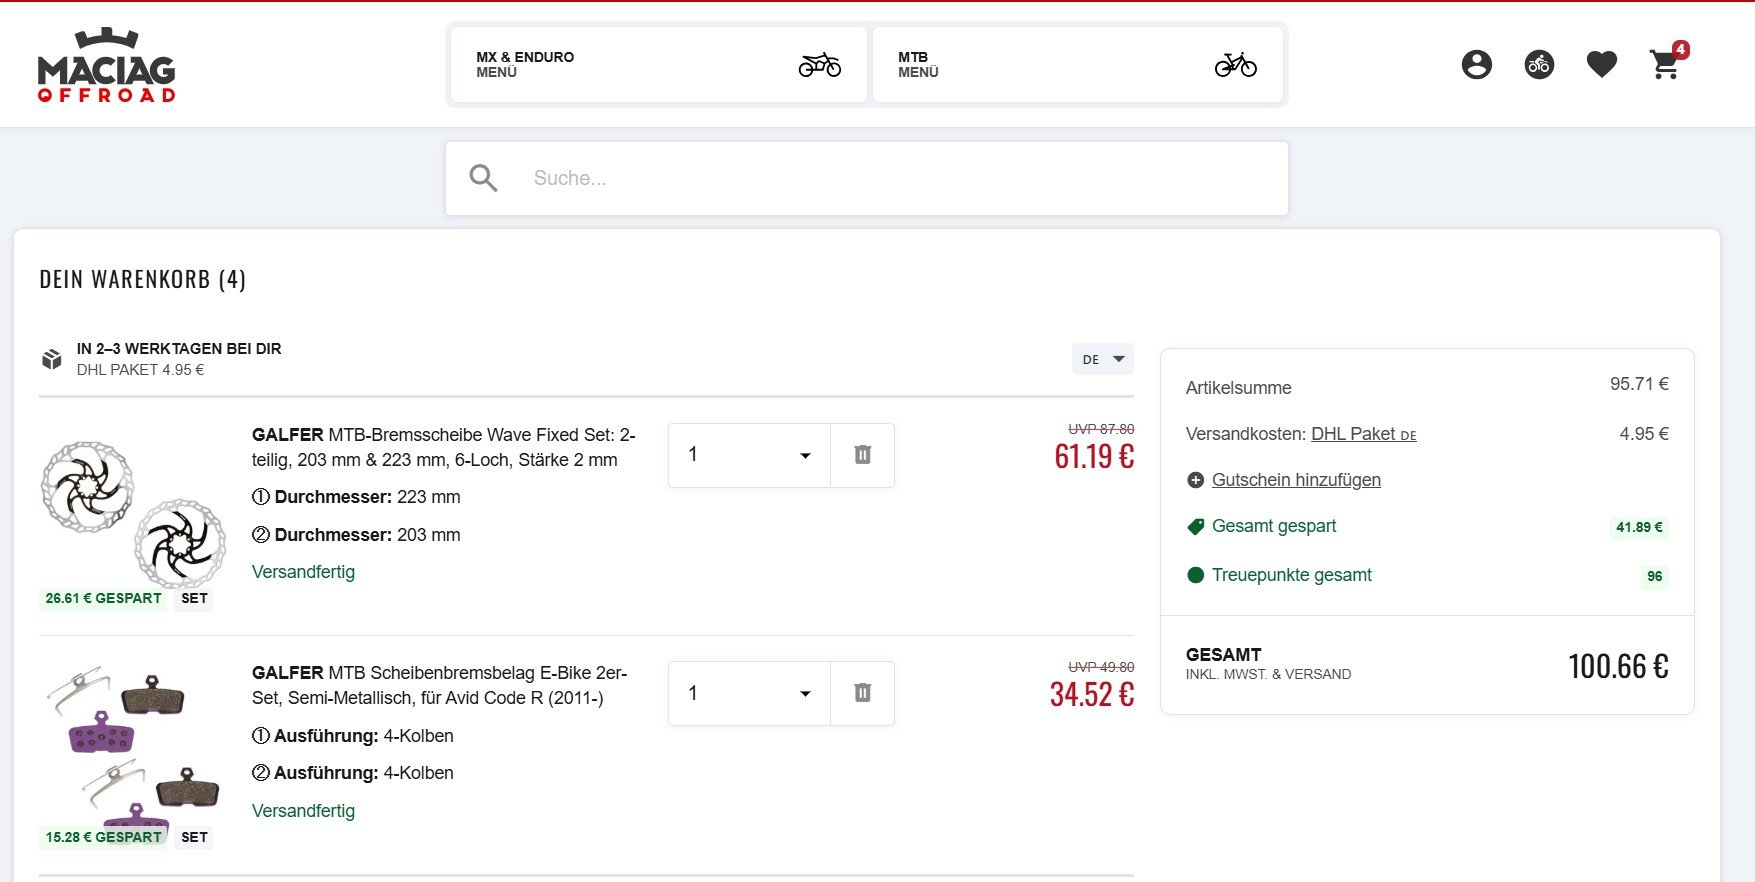The width and height of the screenshot is (1755, 882).
Task: Click the plus icon beside Gutschein hinzufügen
Action: 1195,480
